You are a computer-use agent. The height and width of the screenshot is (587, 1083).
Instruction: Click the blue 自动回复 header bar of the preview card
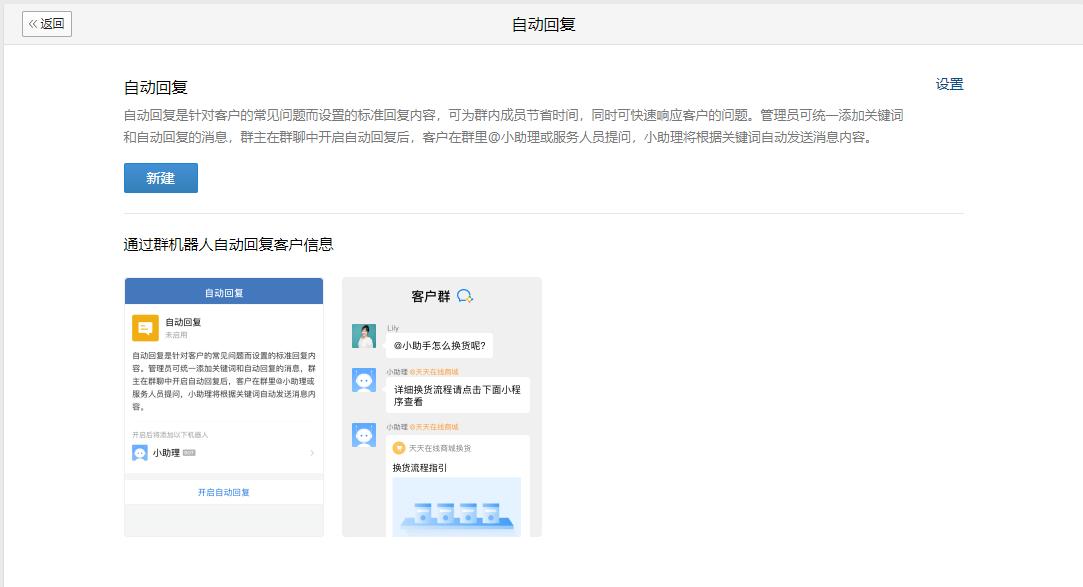pos(222,291)
